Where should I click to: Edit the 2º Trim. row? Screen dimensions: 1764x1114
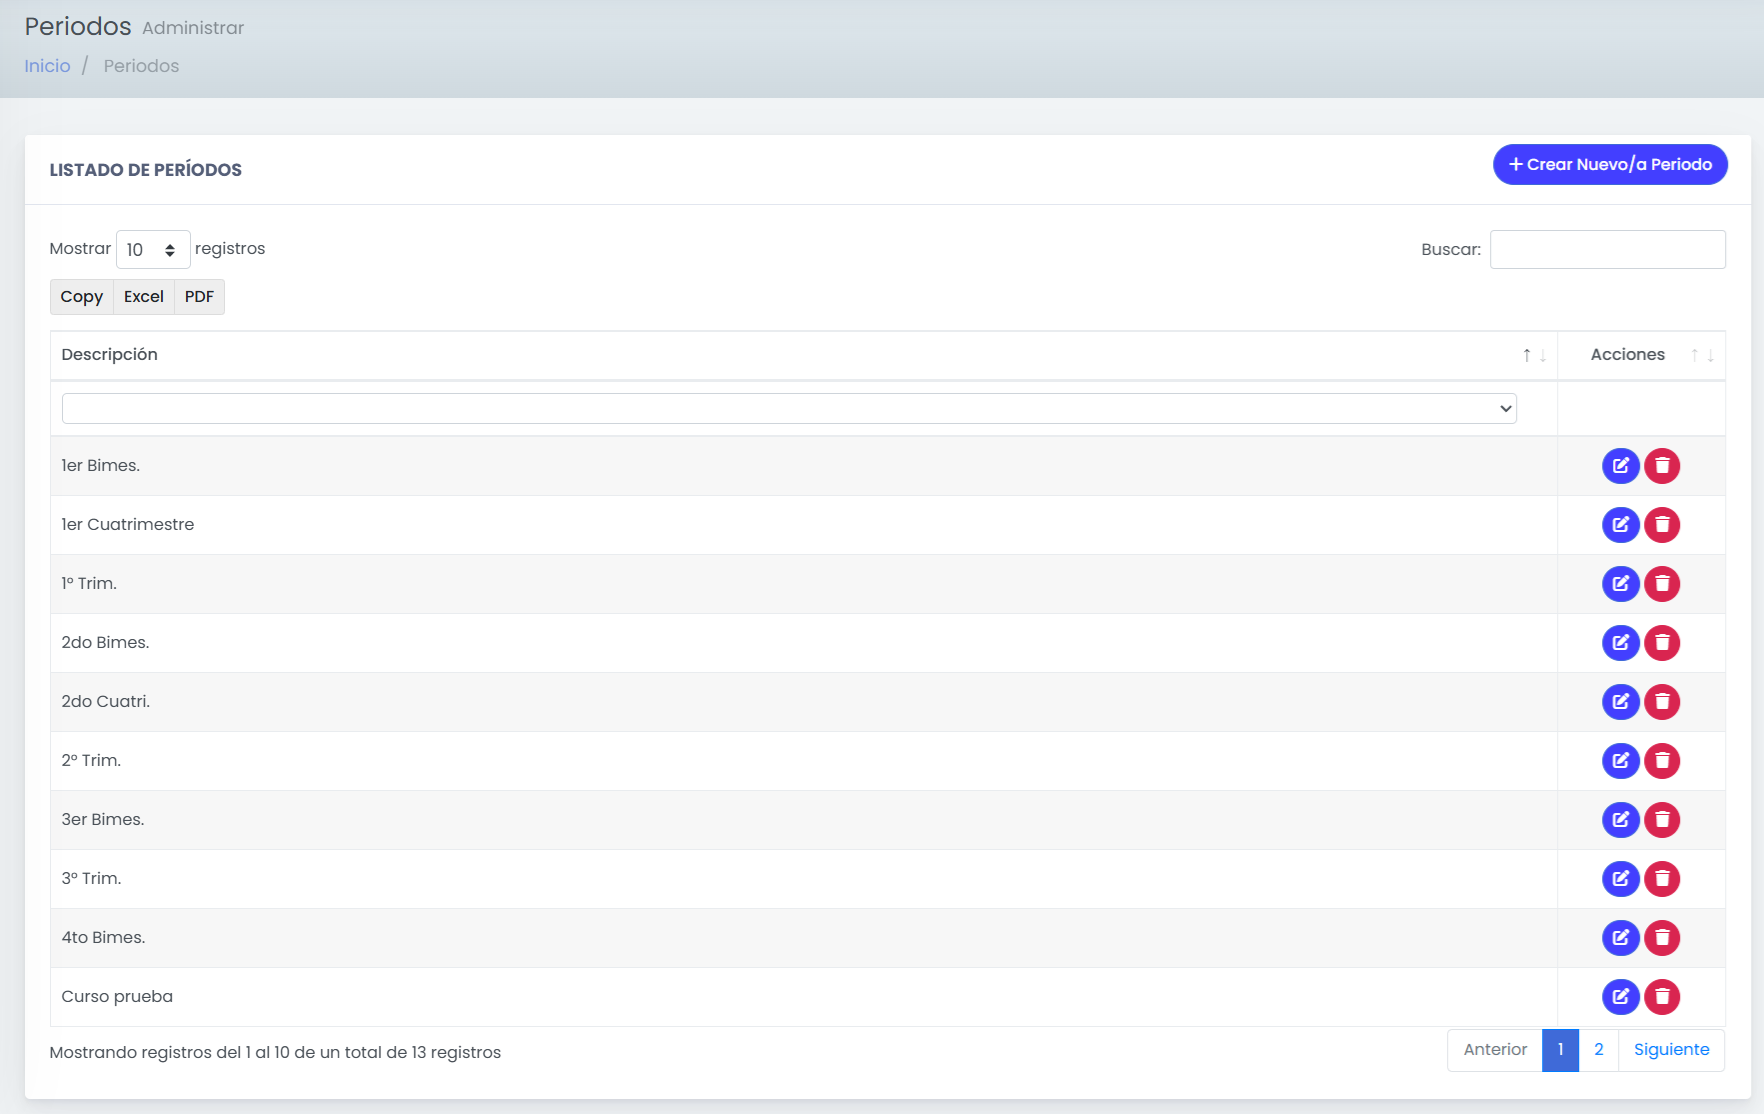(1620, 761)
